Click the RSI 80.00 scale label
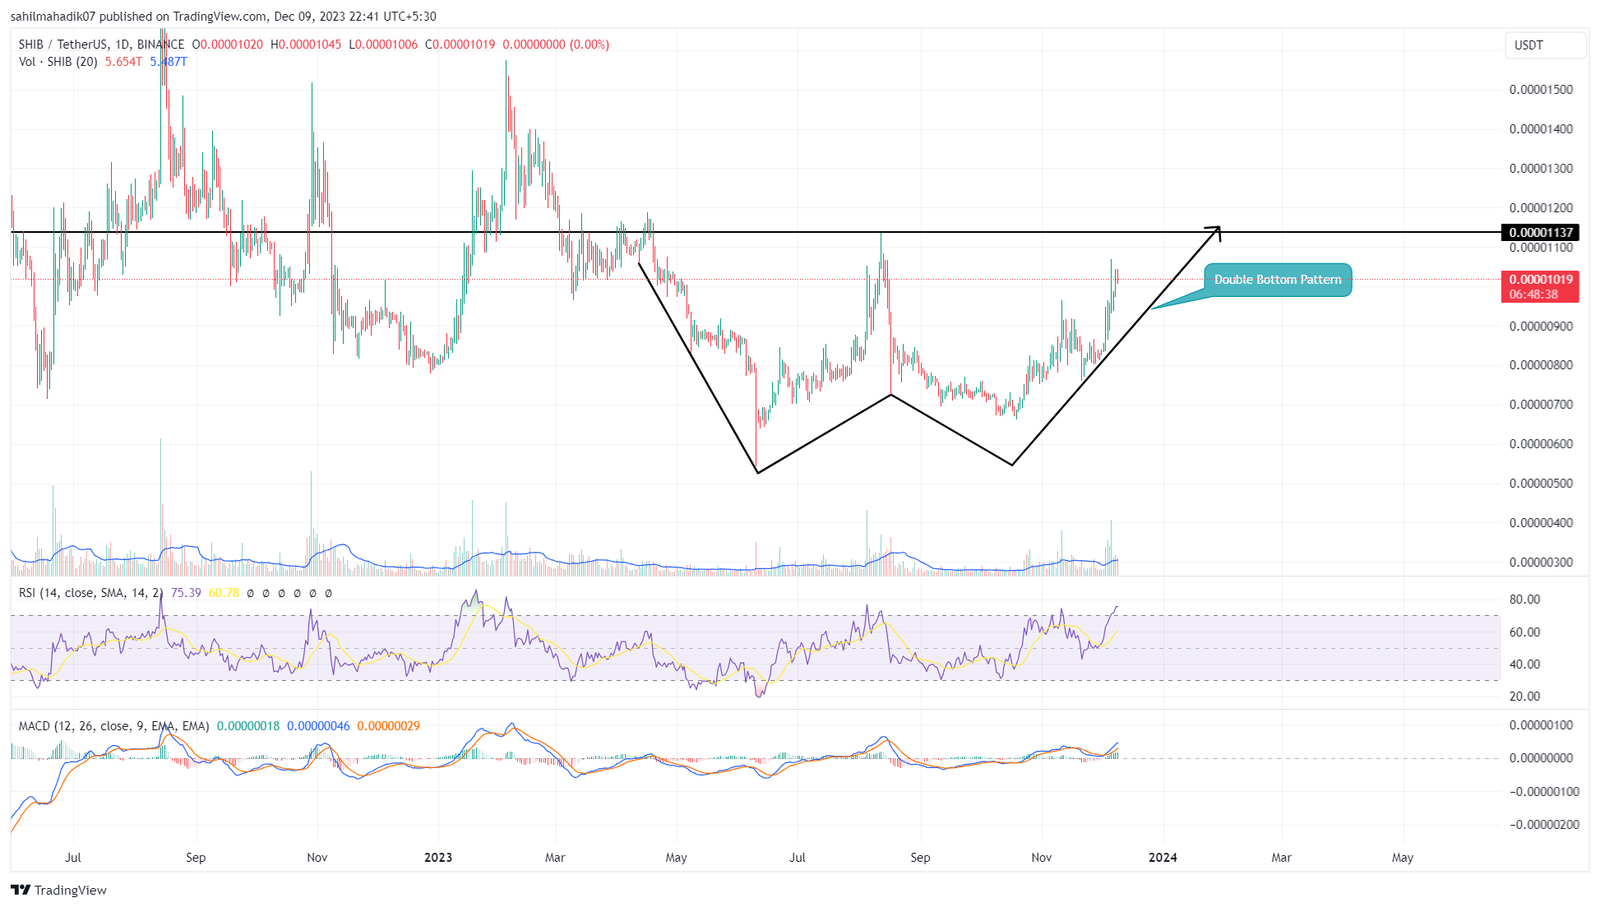Screen dimensions: 1600x908 (1524, 600)
